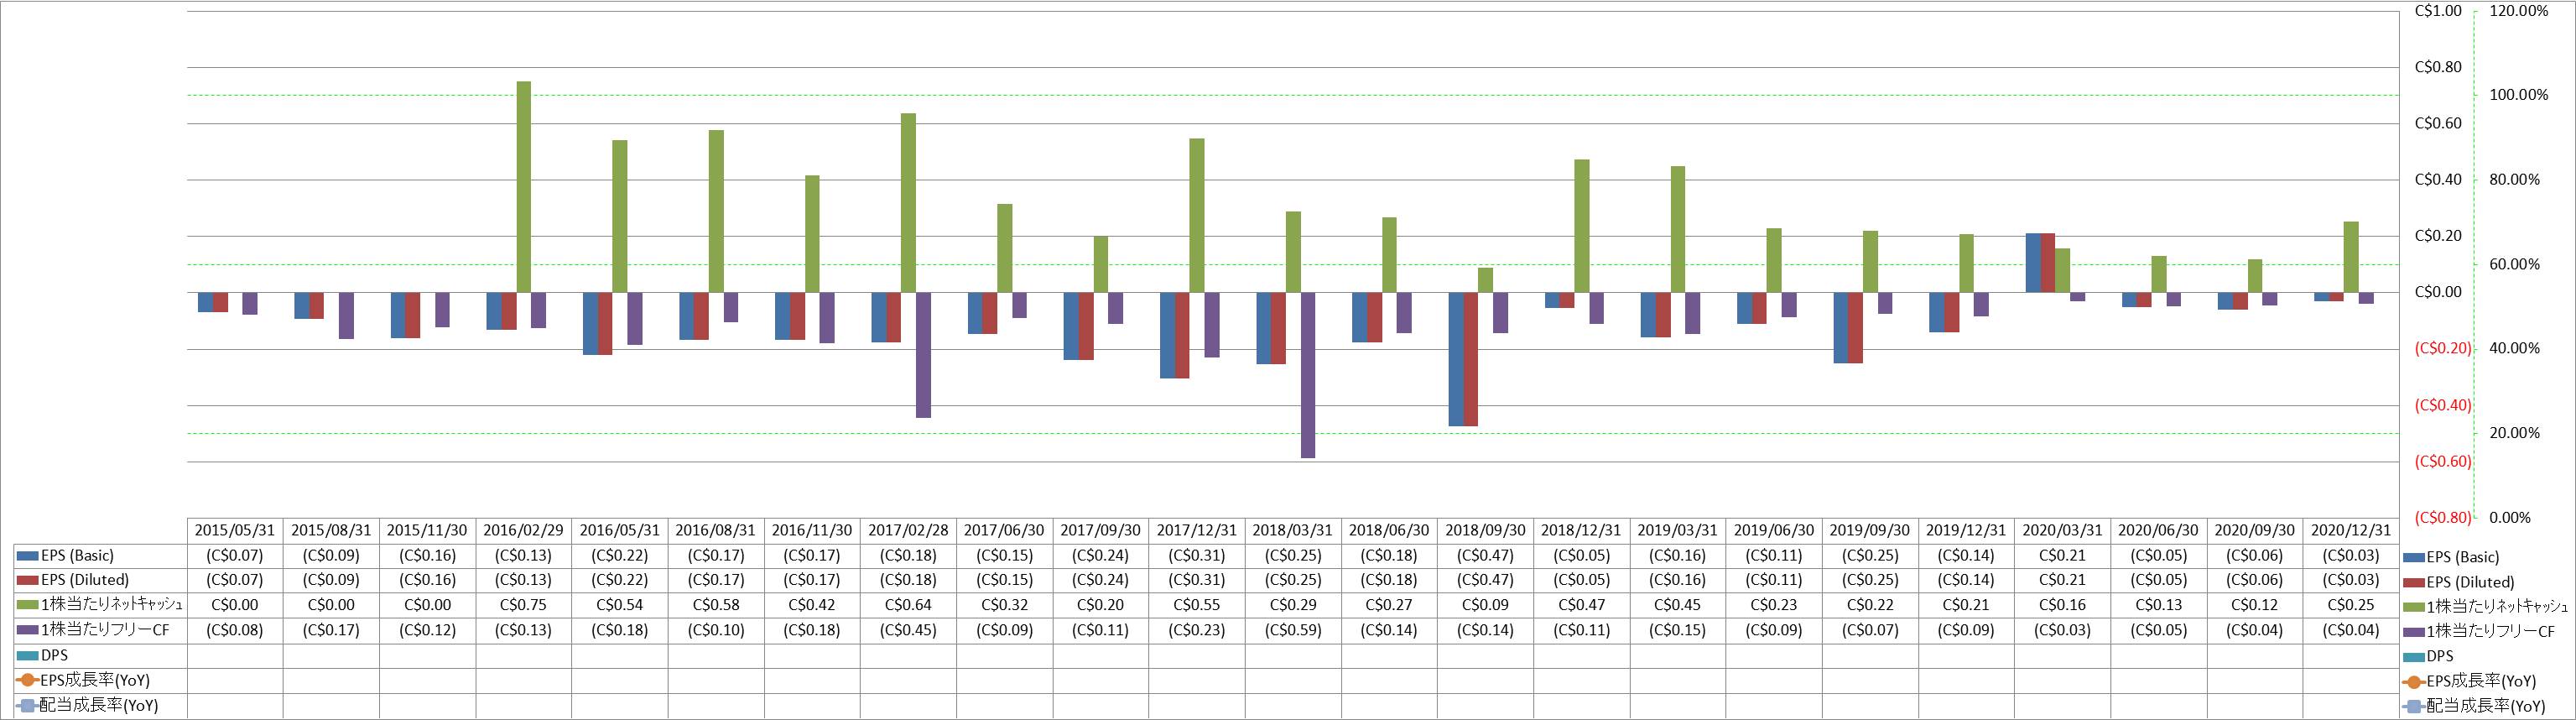
Task: Click the purple 1株当たりフリーCF swatch in the left legend
Action: [28, 630]
